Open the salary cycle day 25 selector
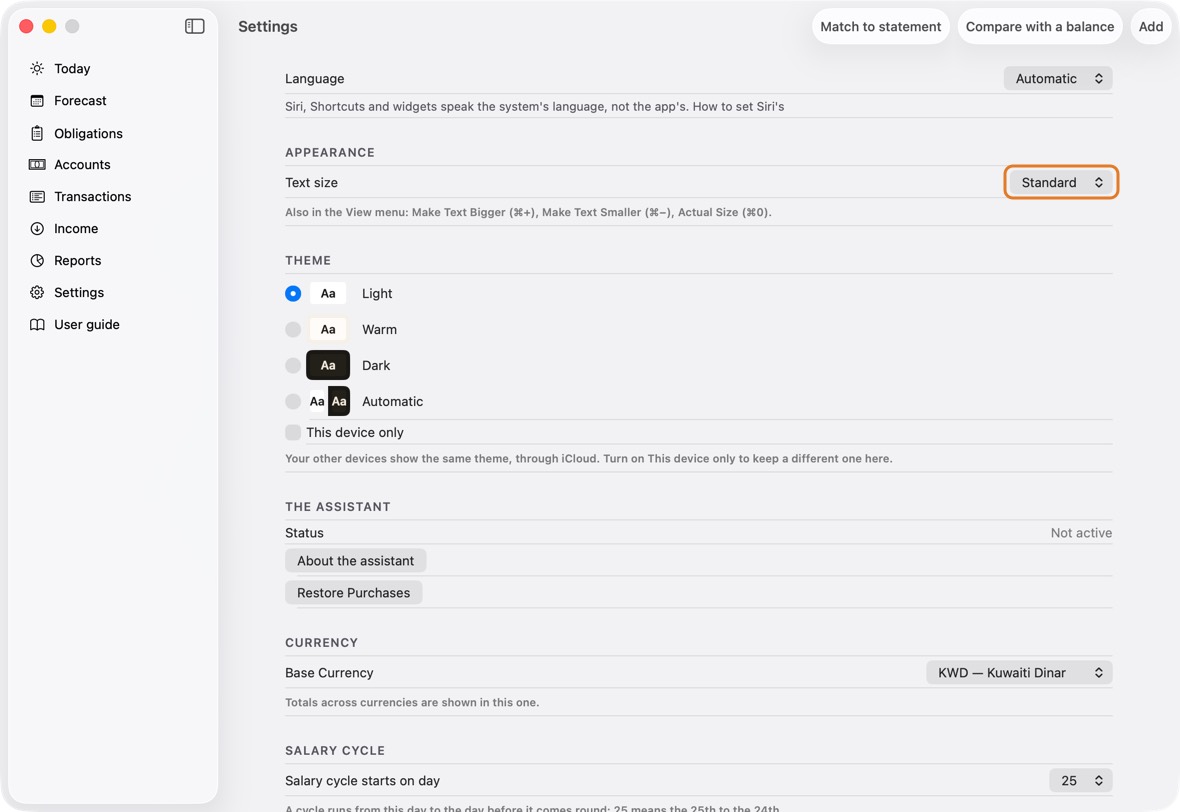Image resolution: width=1180 pixels, height=812 pixels. (1081, 780)
